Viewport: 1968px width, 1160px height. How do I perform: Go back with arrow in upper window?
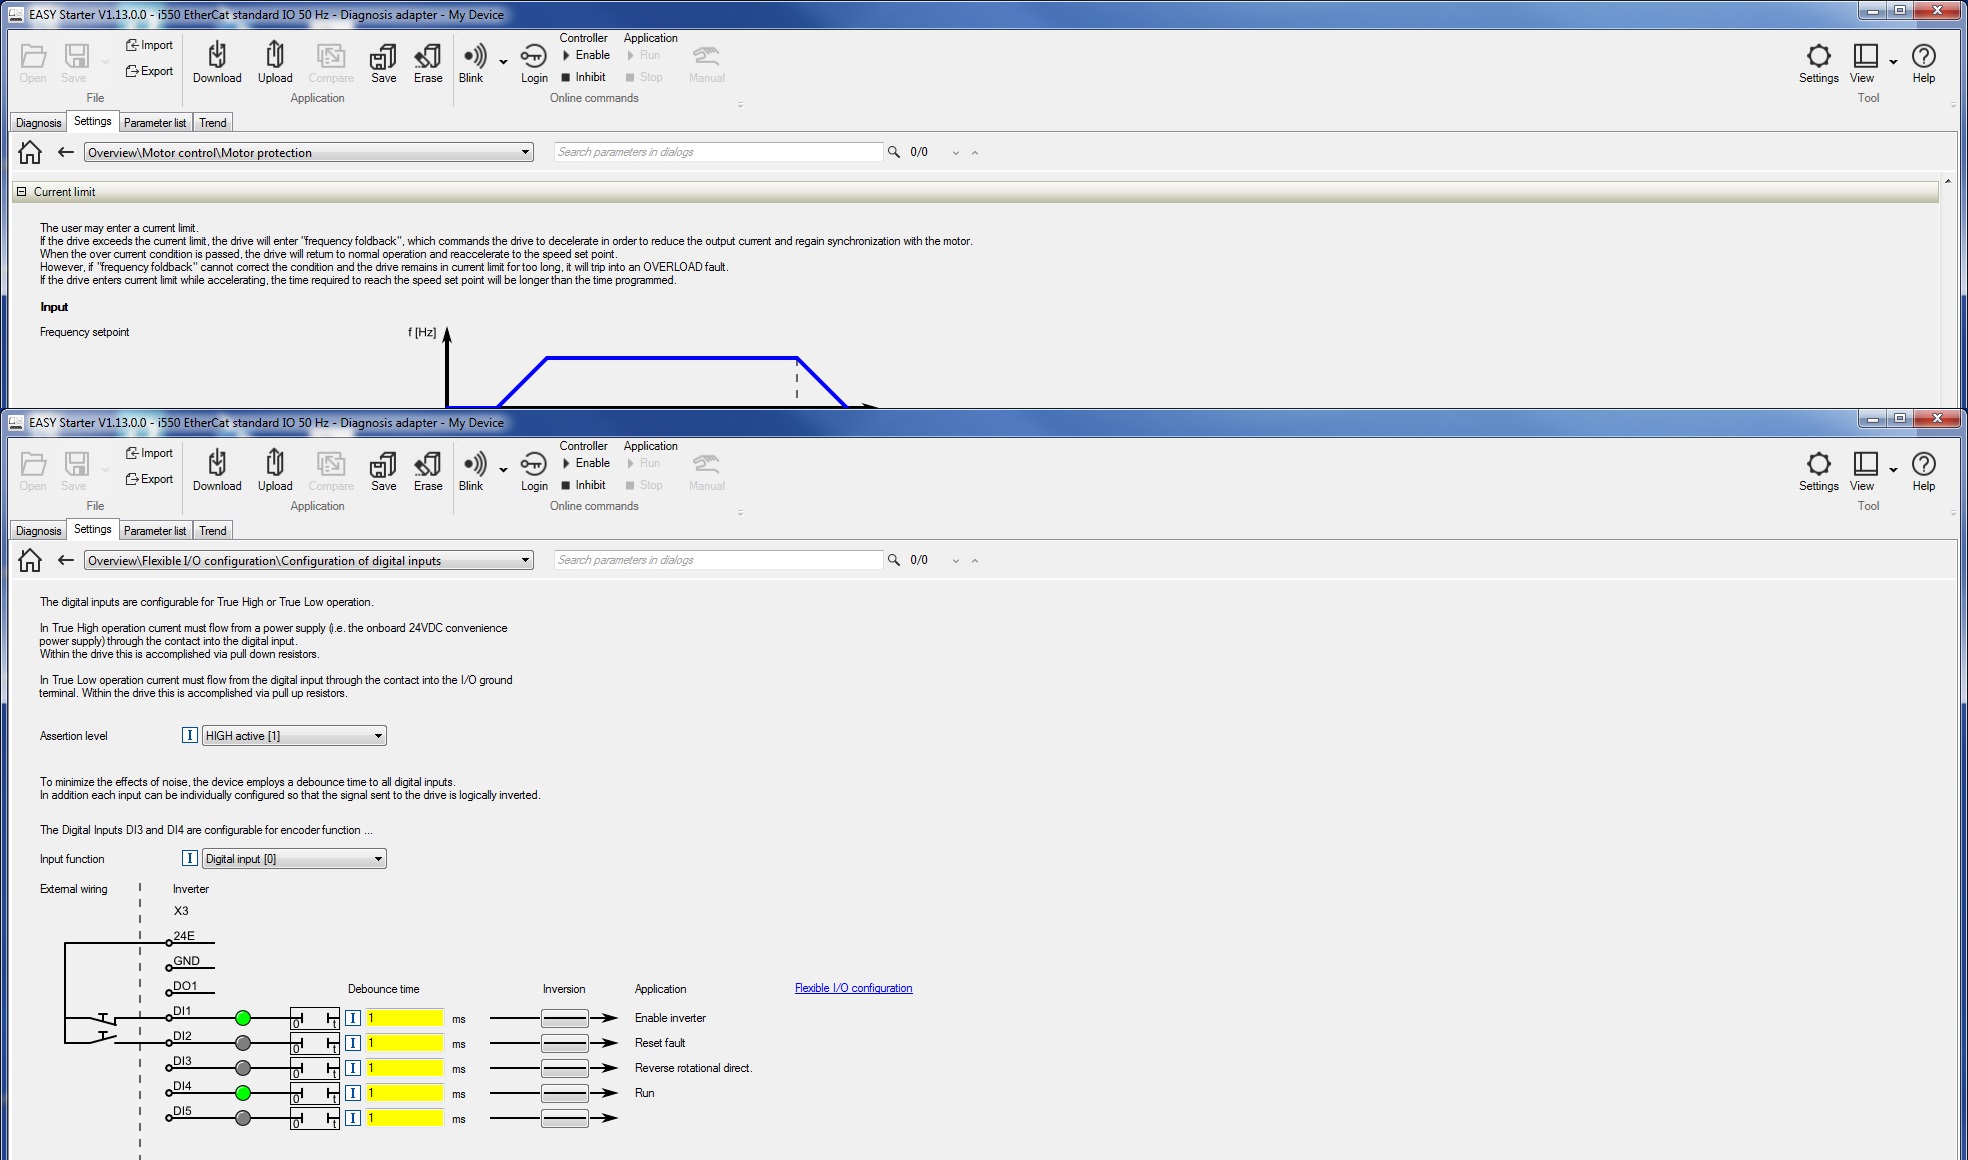[66, 152]
